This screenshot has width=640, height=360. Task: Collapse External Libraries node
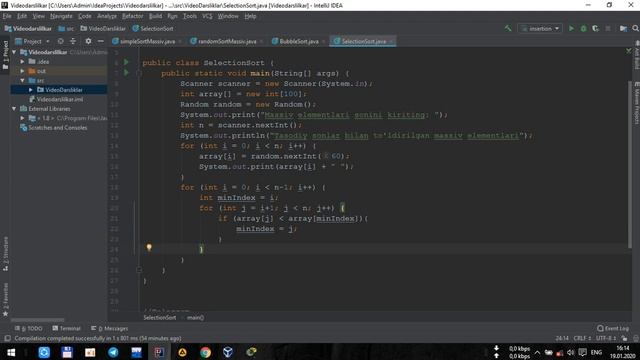click(14, 109)
